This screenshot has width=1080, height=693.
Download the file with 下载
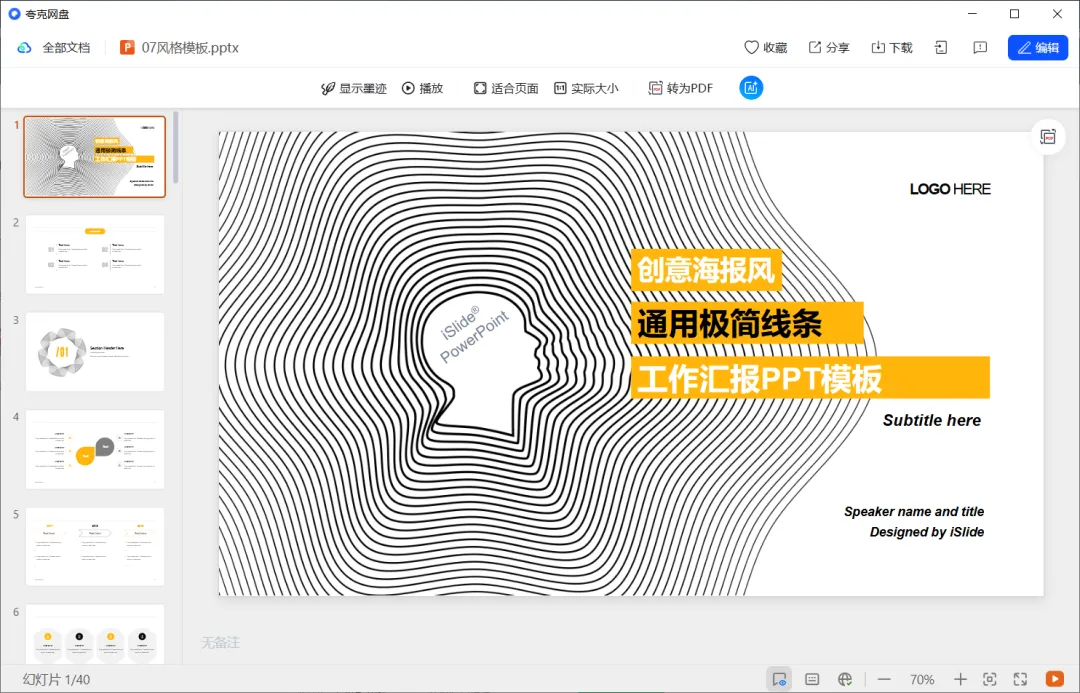(x=892, y=48)
